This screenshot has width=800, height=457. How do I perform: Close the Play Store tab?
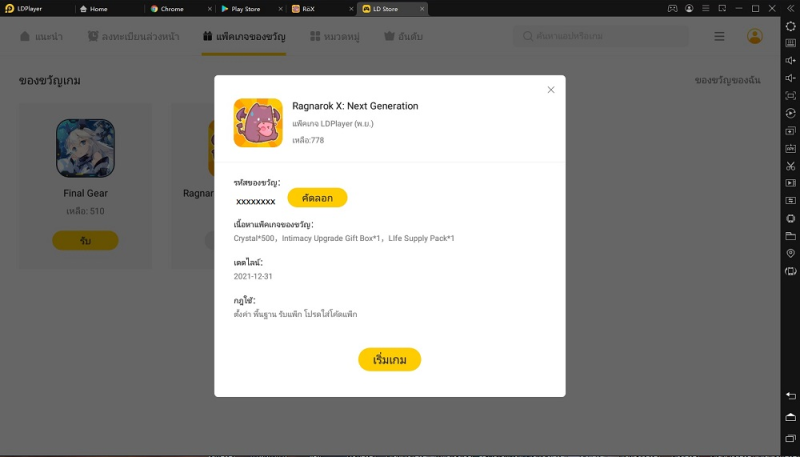pyautogui.click(x=281, y=9)
